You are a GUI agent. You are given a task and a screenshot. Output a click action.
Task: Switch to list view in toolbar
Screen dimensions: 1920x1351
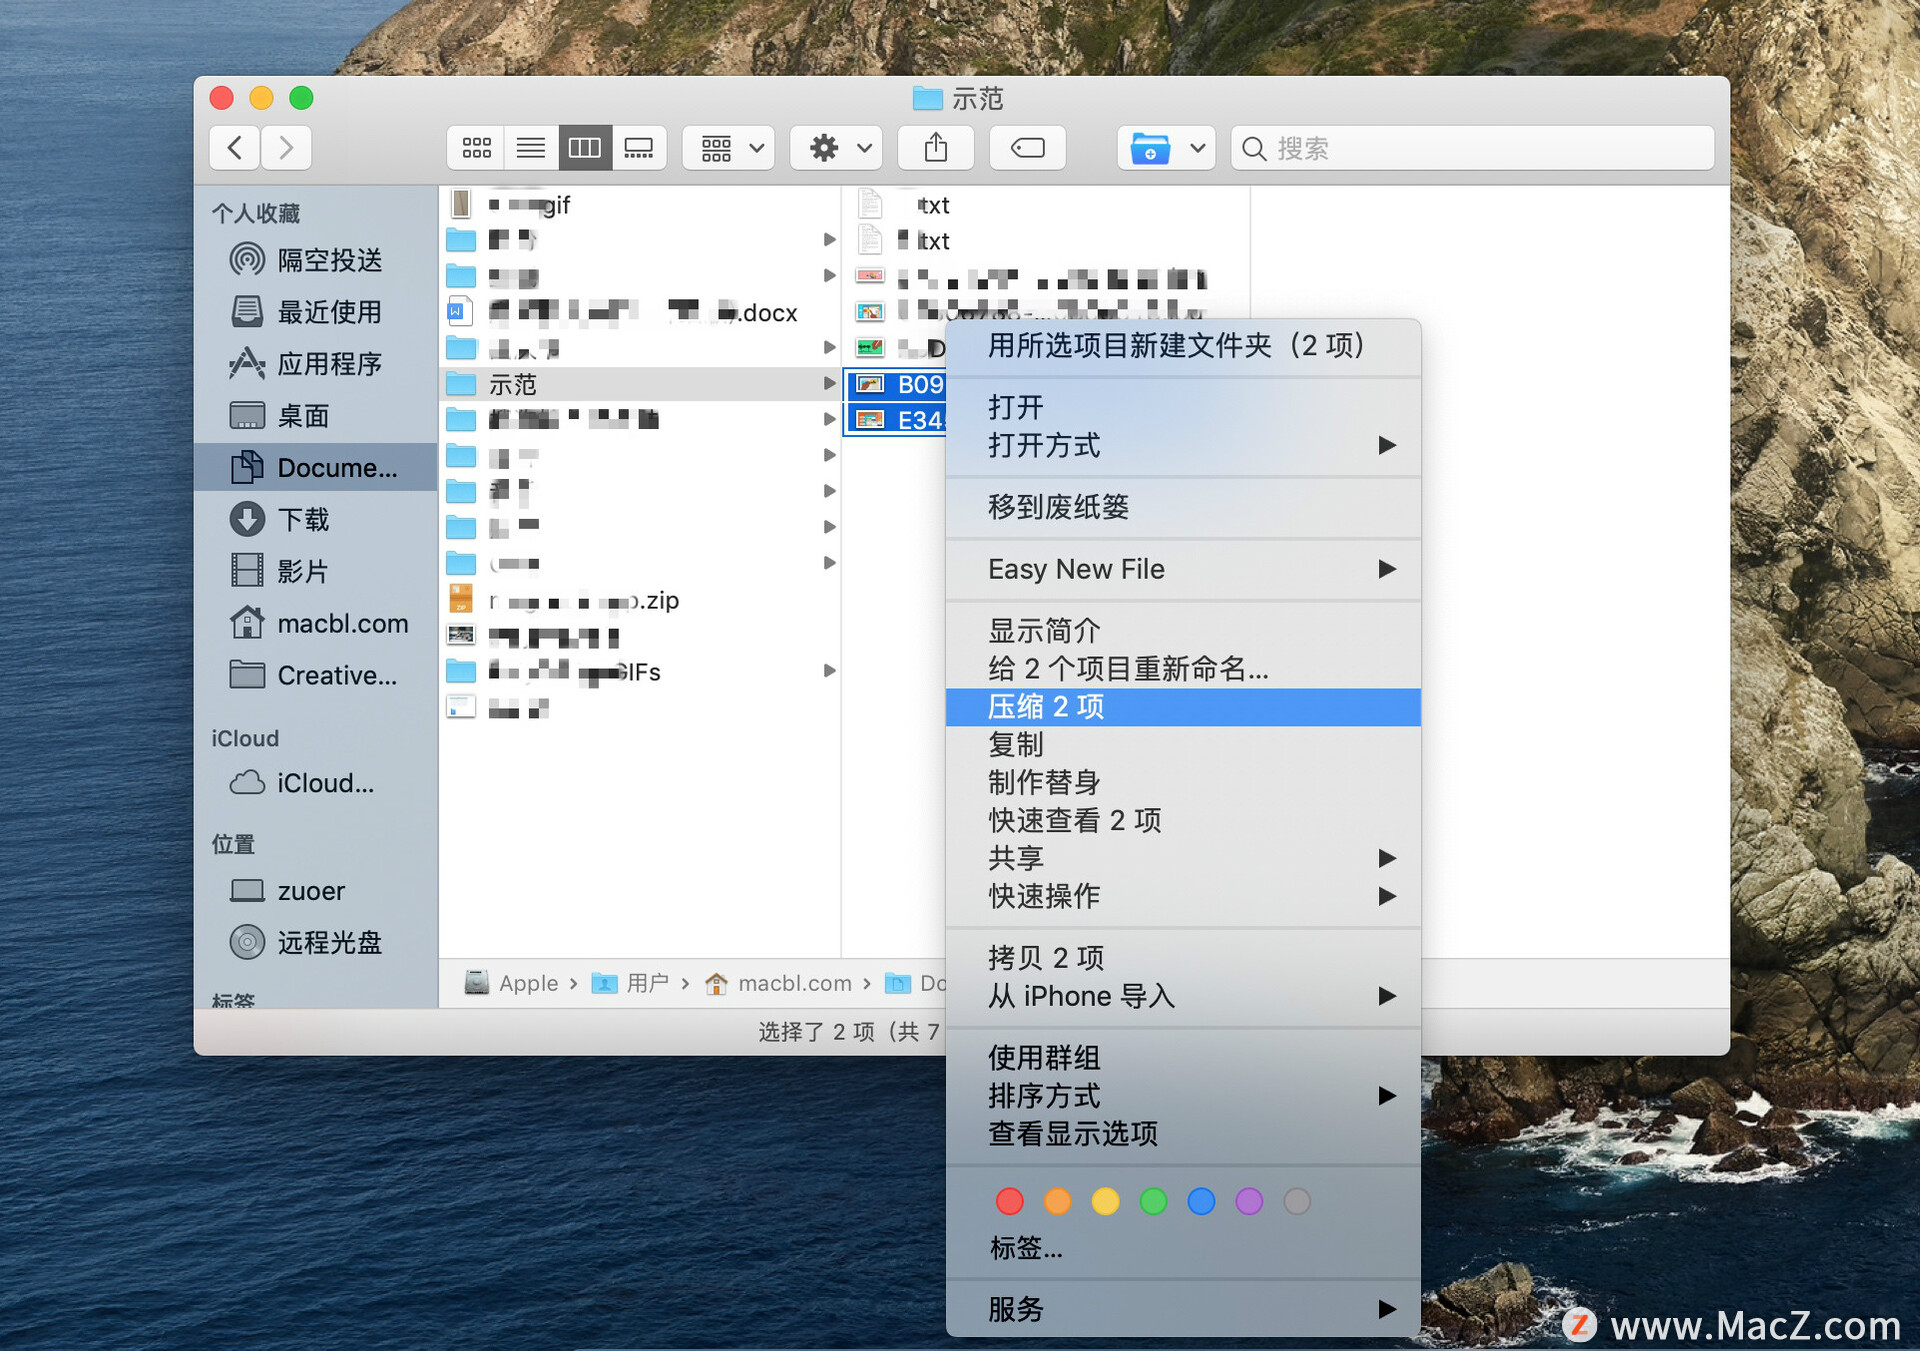click(x=531, y=148)
